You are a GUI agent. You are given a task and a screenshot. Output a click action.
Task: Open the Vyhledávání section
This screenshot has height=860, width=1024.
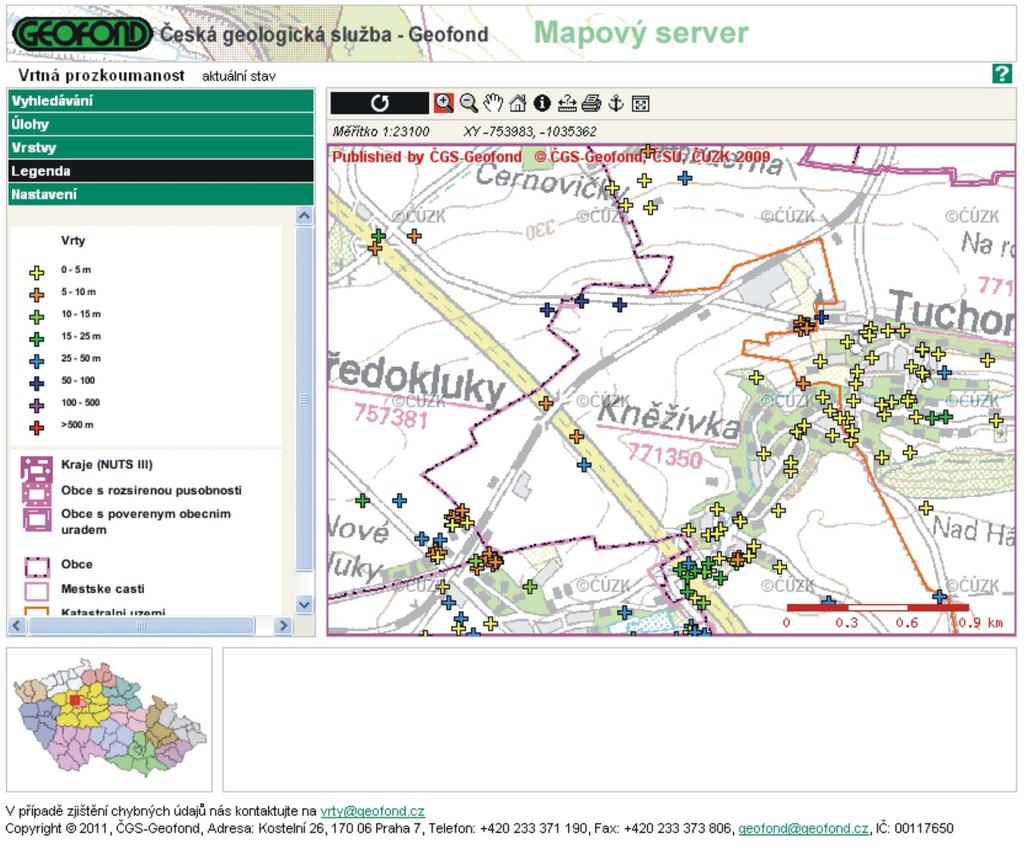click(161, 101)
